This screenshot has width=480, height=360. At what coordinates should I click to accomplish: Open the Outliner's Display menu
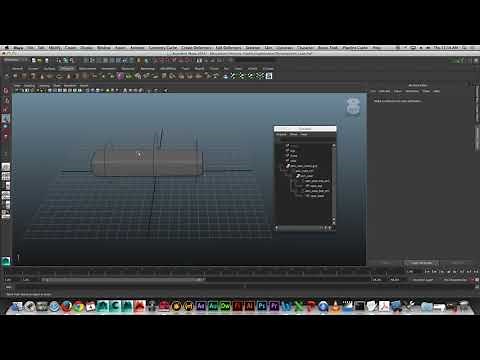coord(281,134)
